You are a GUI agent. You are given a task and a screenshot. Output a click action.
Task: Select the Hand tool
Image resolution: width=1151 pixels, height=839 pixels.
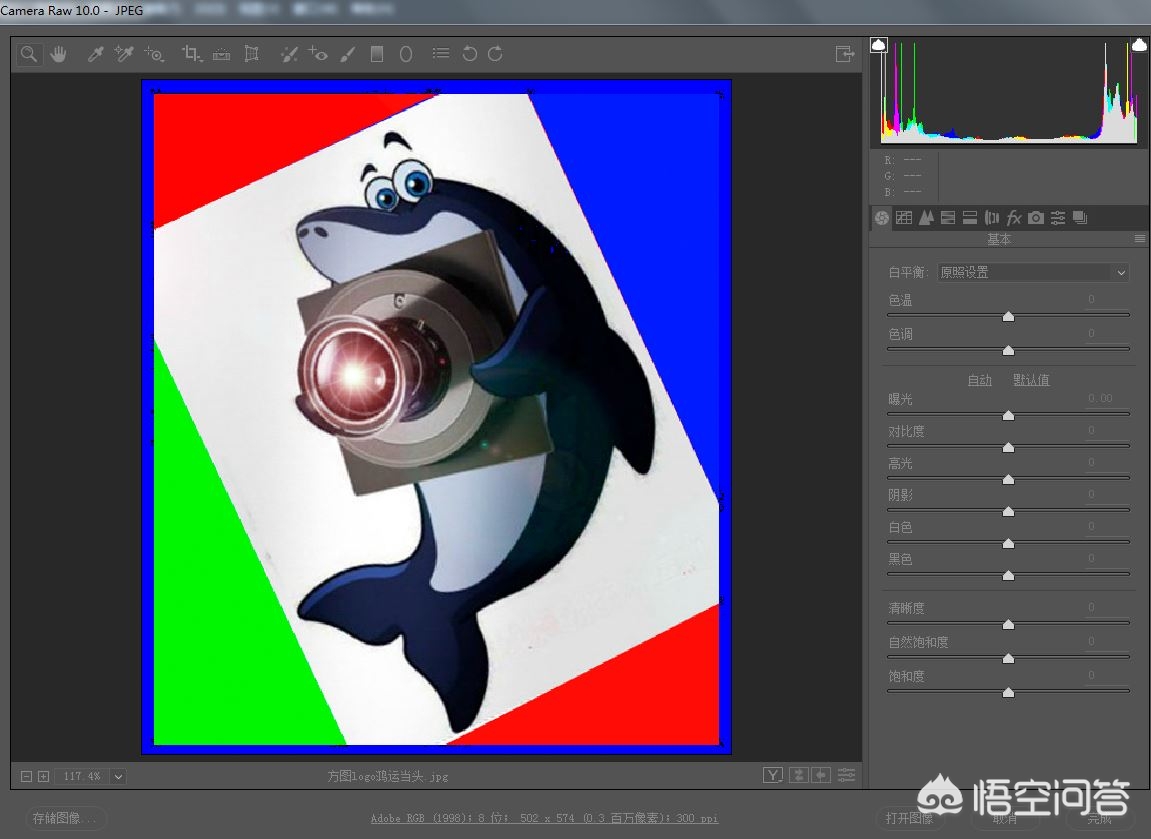(58, 54)
